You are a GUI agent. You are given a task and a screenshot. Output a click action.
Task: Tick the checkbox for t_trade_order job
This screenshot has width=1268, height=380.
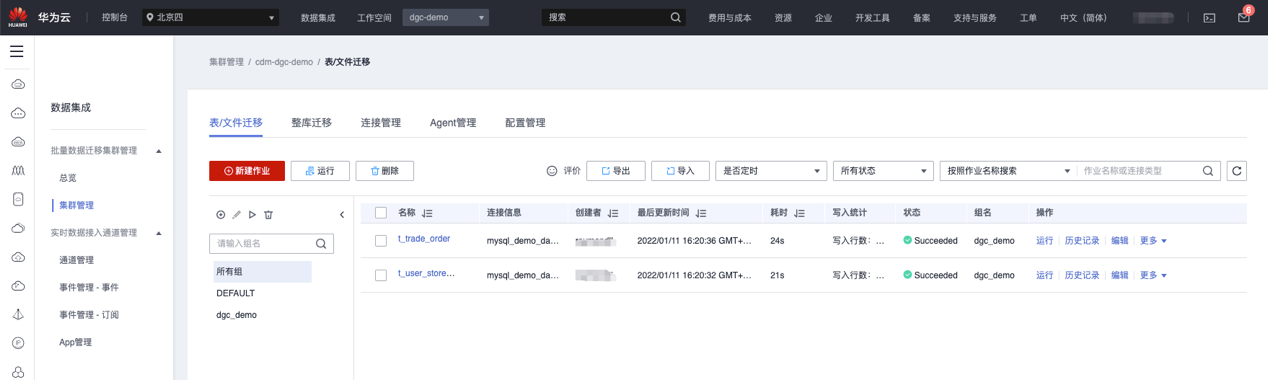(381, 241)
